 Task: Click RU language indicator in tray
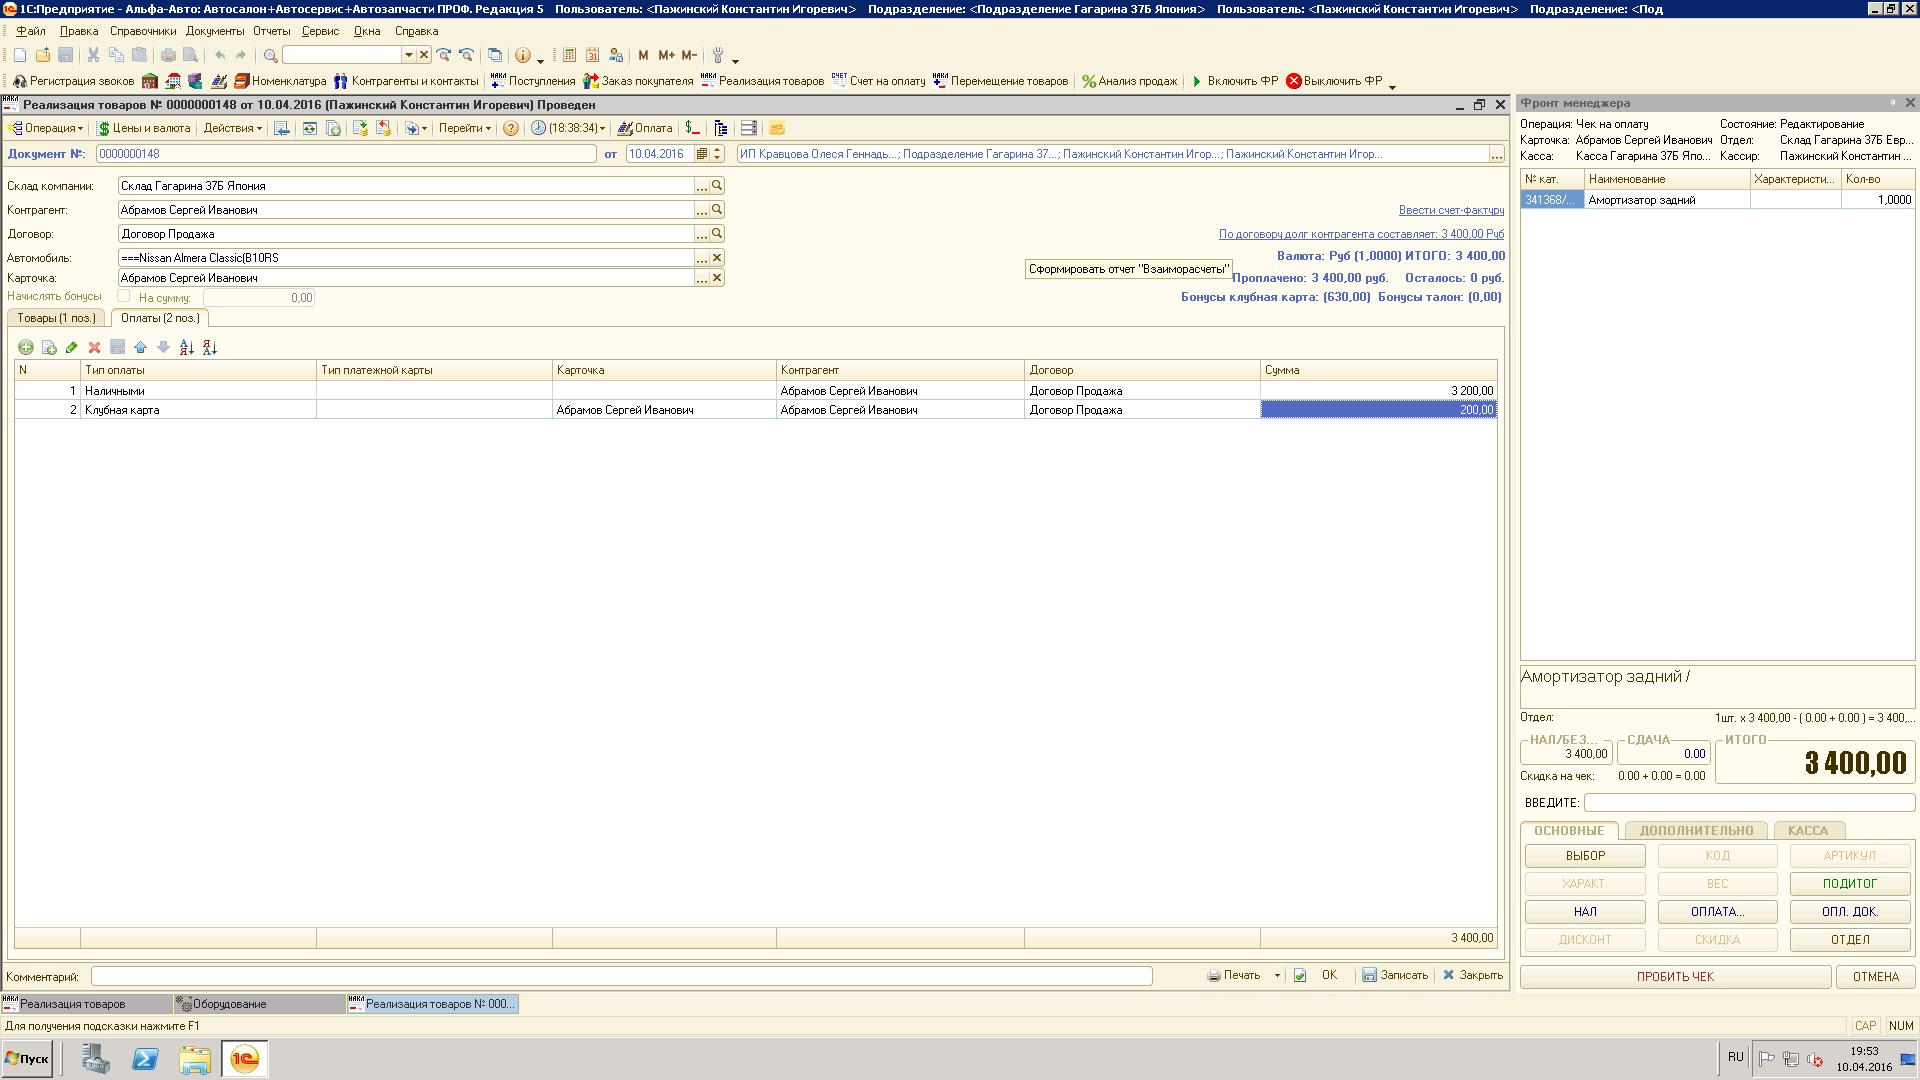1735,1056
